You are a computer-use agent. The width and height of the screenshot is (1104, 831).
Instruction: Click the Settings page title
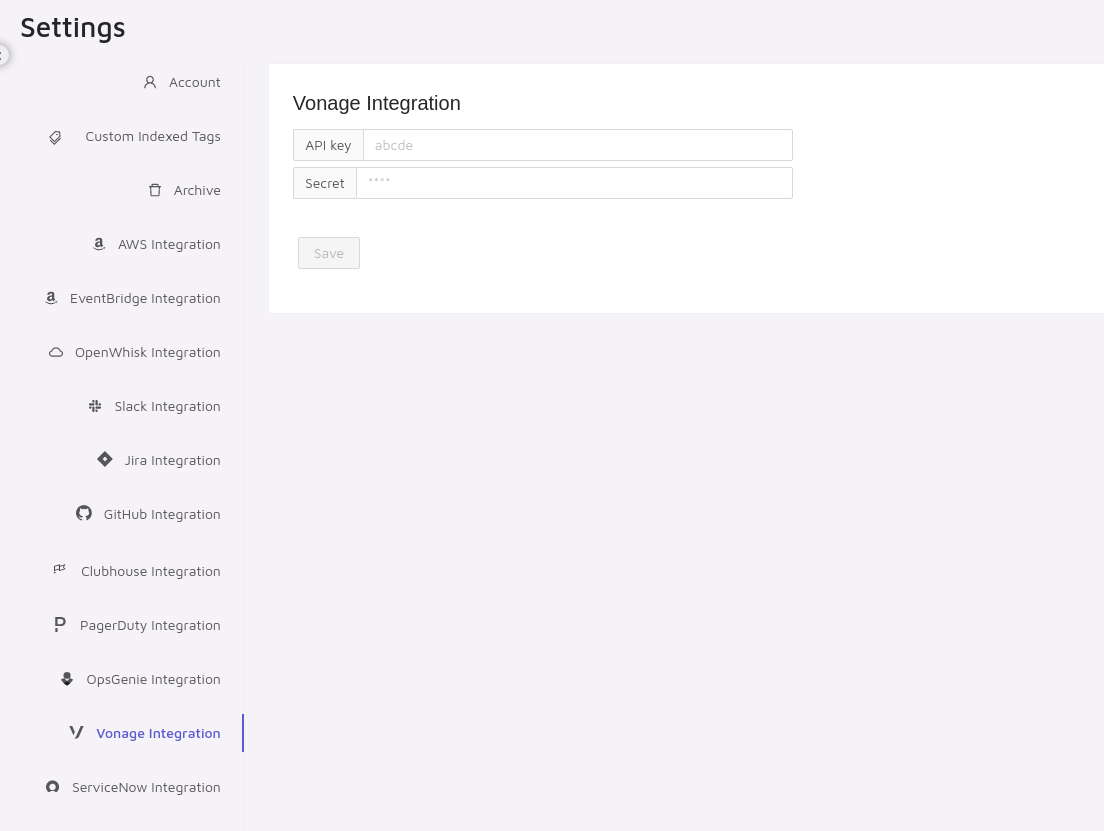point(73,27)
